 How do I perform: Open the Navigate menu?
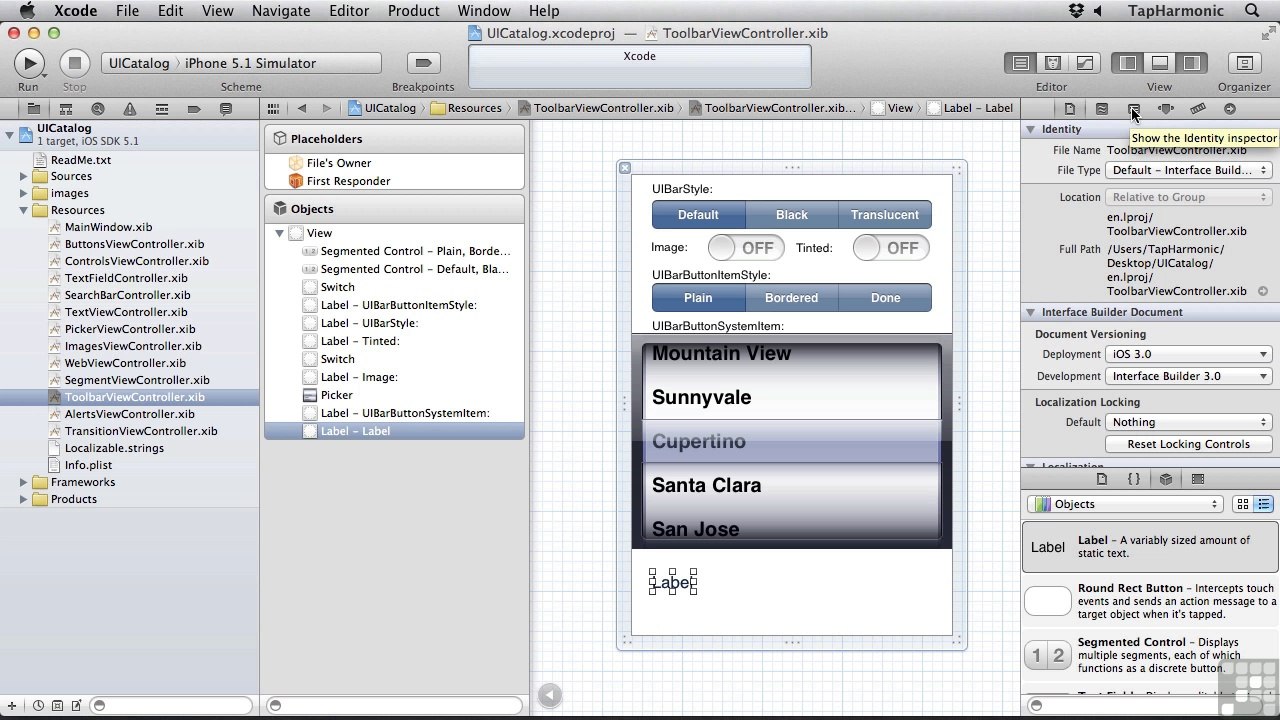click(x=281, y=11)
